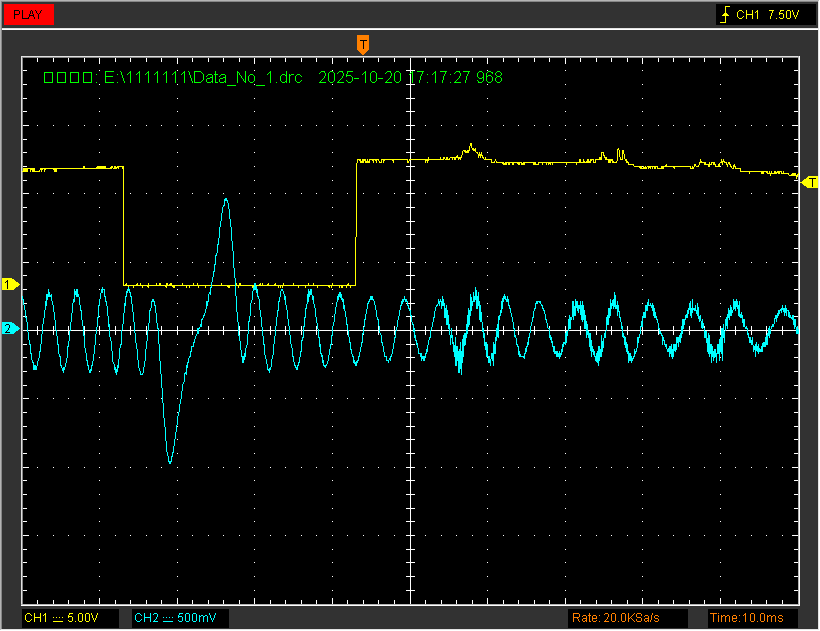Select the yellow CH1 ground level marker
Viewport: 820px width, 631px height.
pyautogui.click(x=11, y=285)
